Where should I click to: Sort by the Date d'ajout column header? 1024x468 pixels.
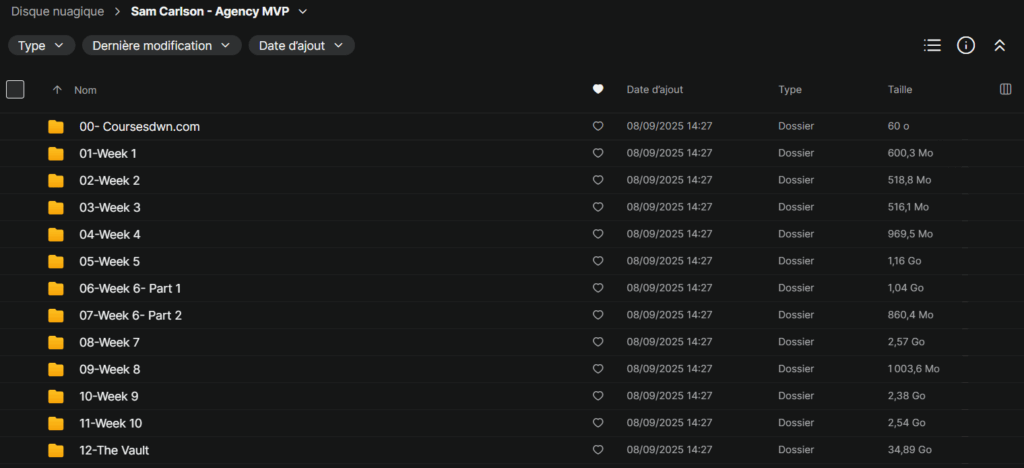click(654, 90)
